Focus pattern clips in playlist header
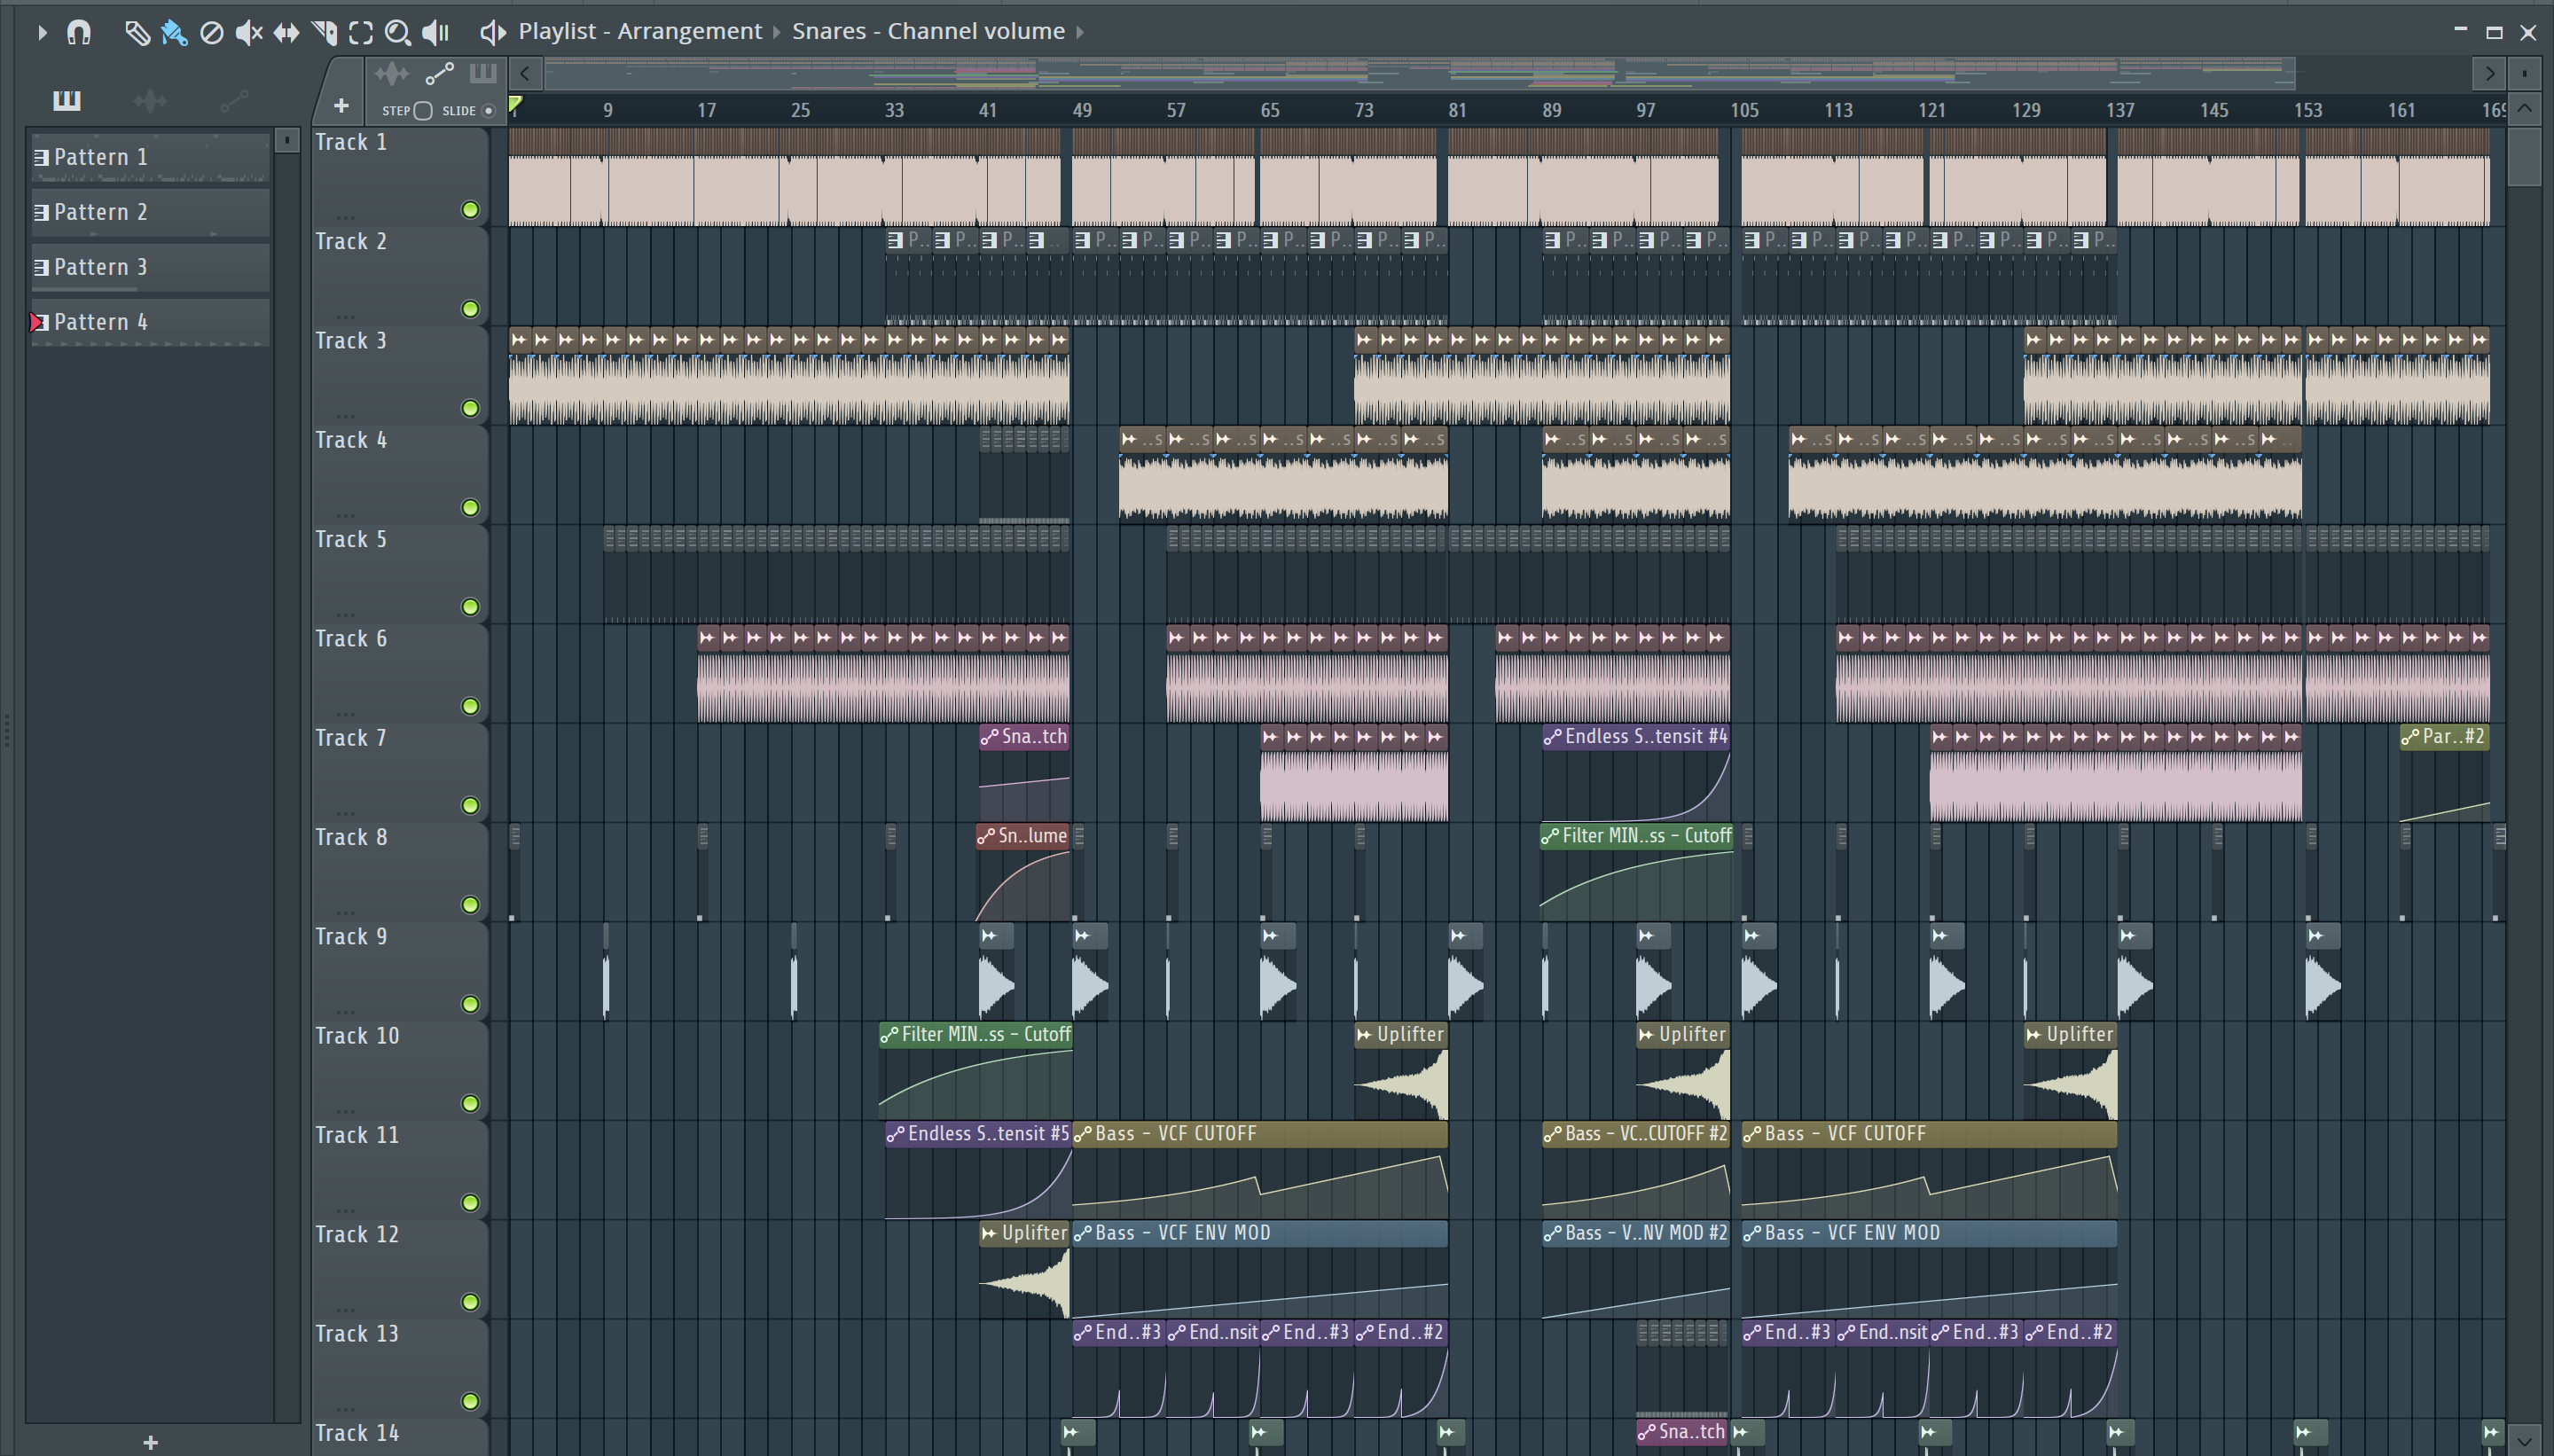The height and width of the screenshot is (1456, 2554). (x=483, y=73)
